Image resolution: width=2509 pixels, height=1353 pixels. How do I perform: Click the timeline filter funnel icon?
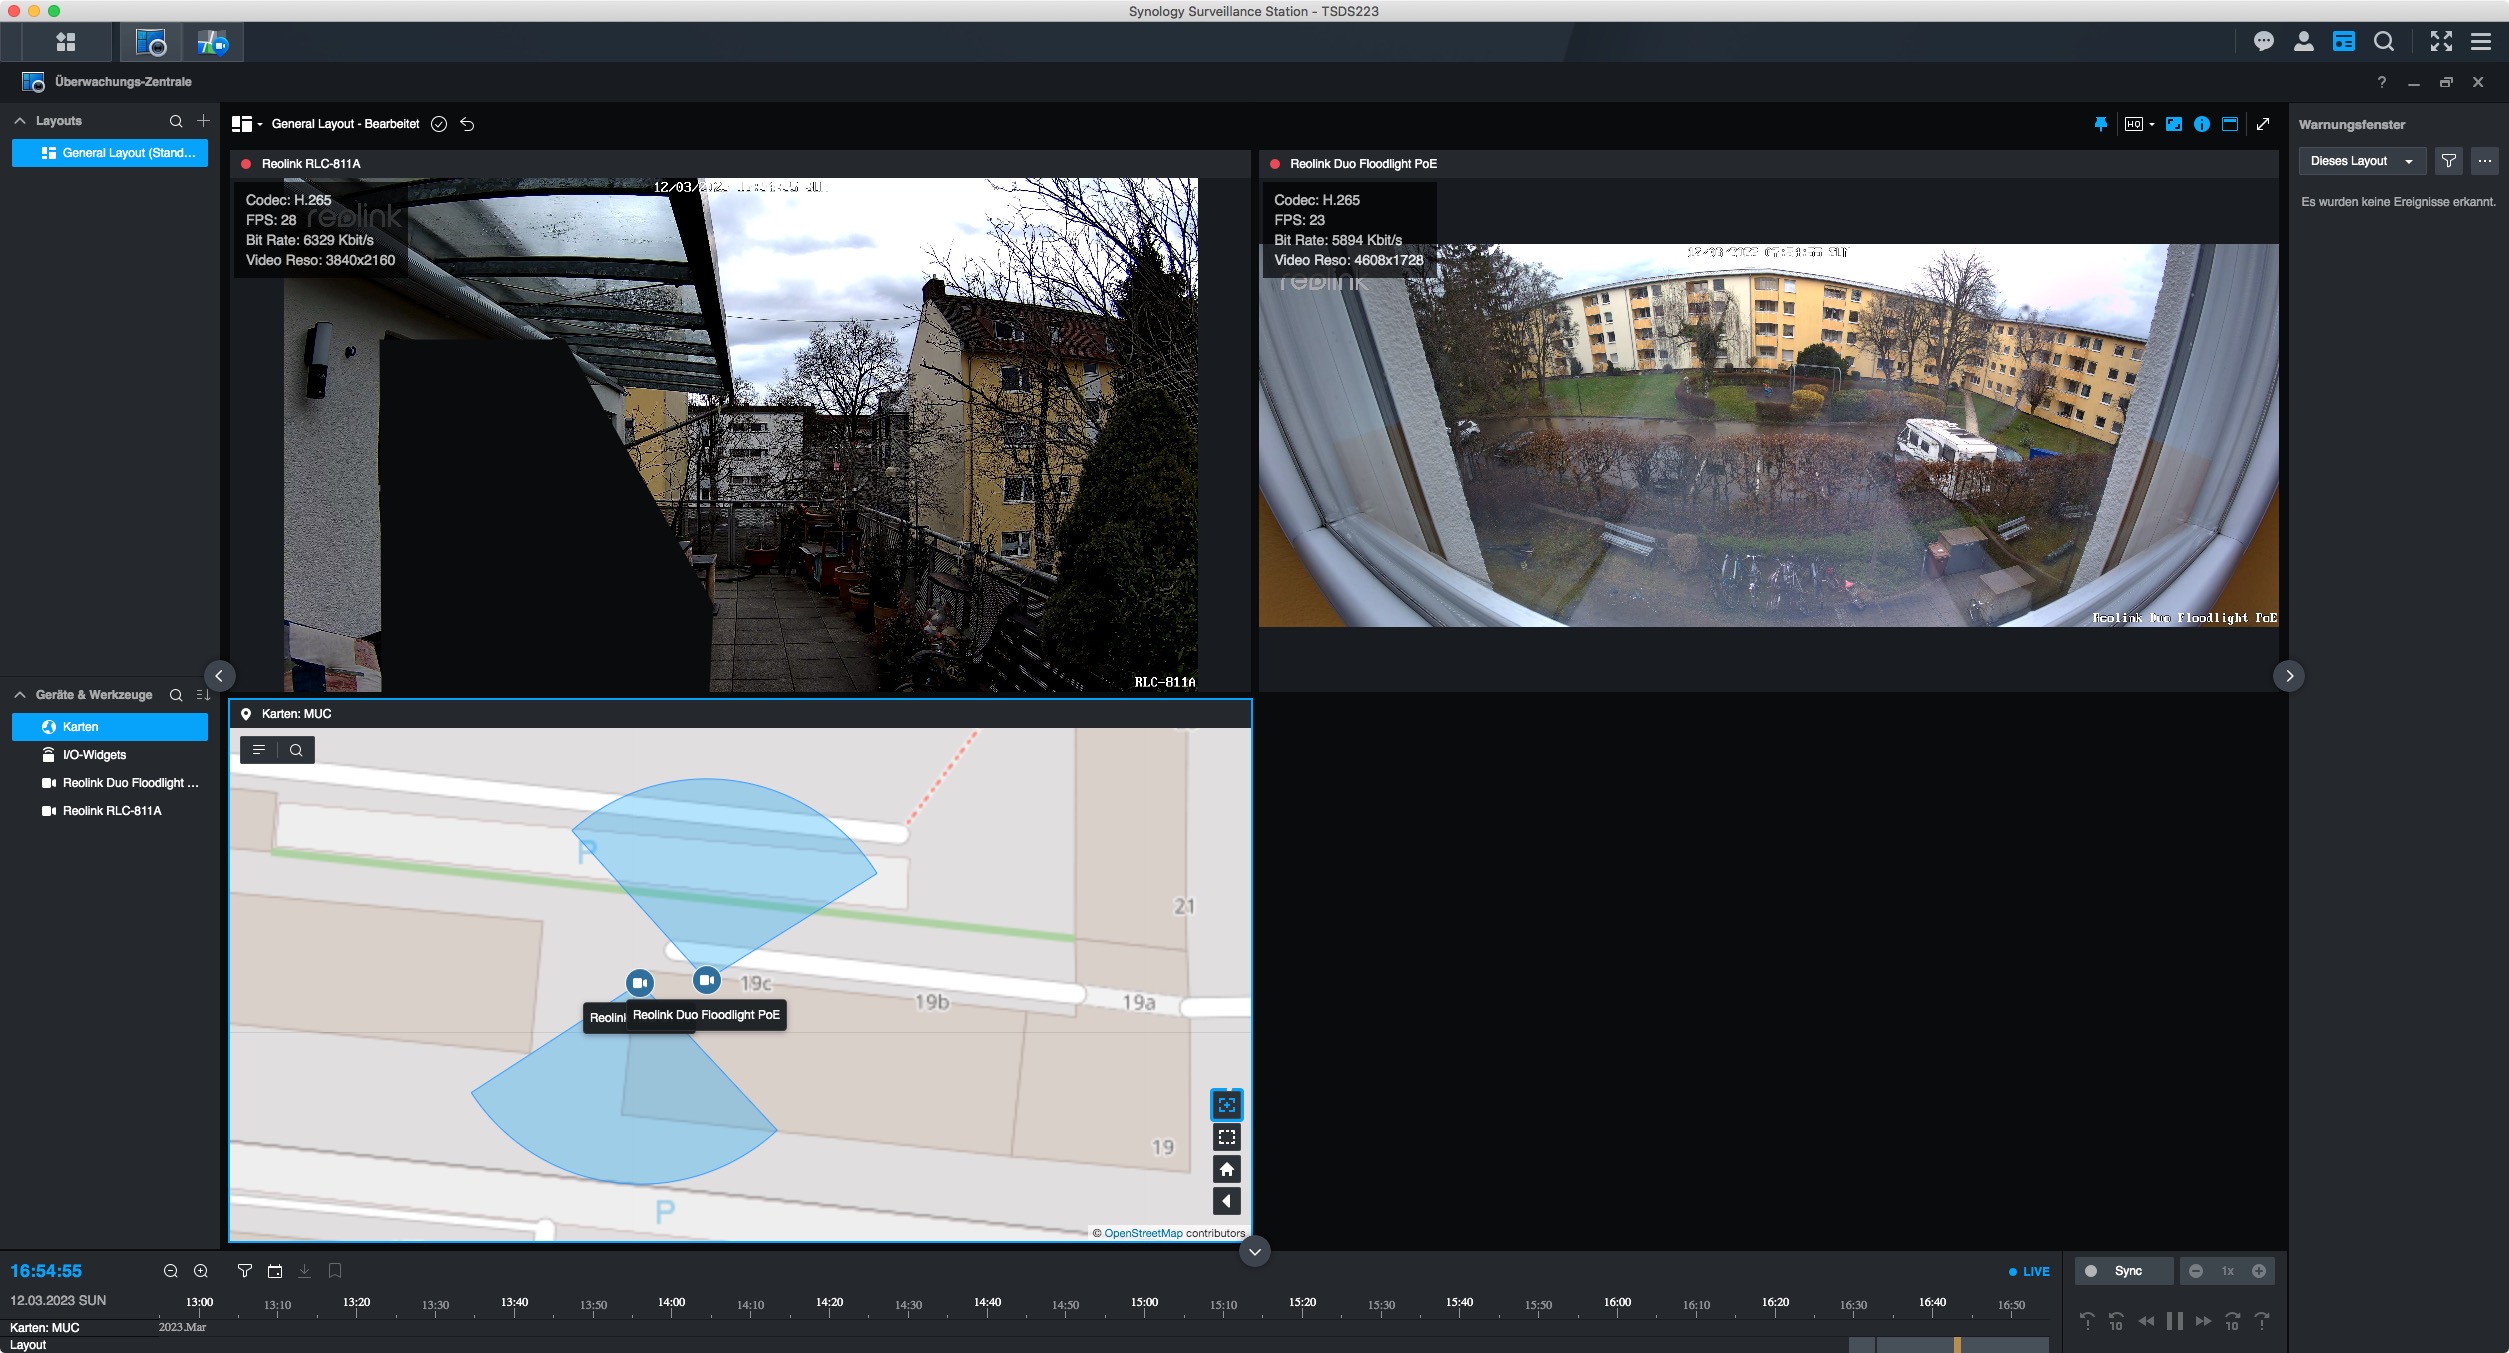244,1271
